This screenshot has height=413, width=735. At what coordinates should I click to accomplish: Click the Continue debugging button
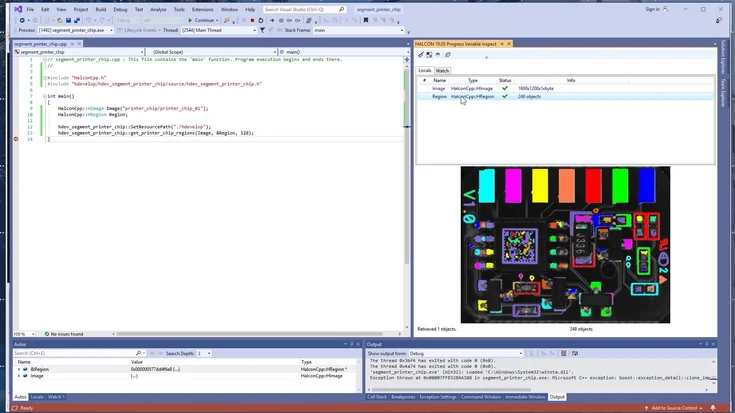point(203,19)
